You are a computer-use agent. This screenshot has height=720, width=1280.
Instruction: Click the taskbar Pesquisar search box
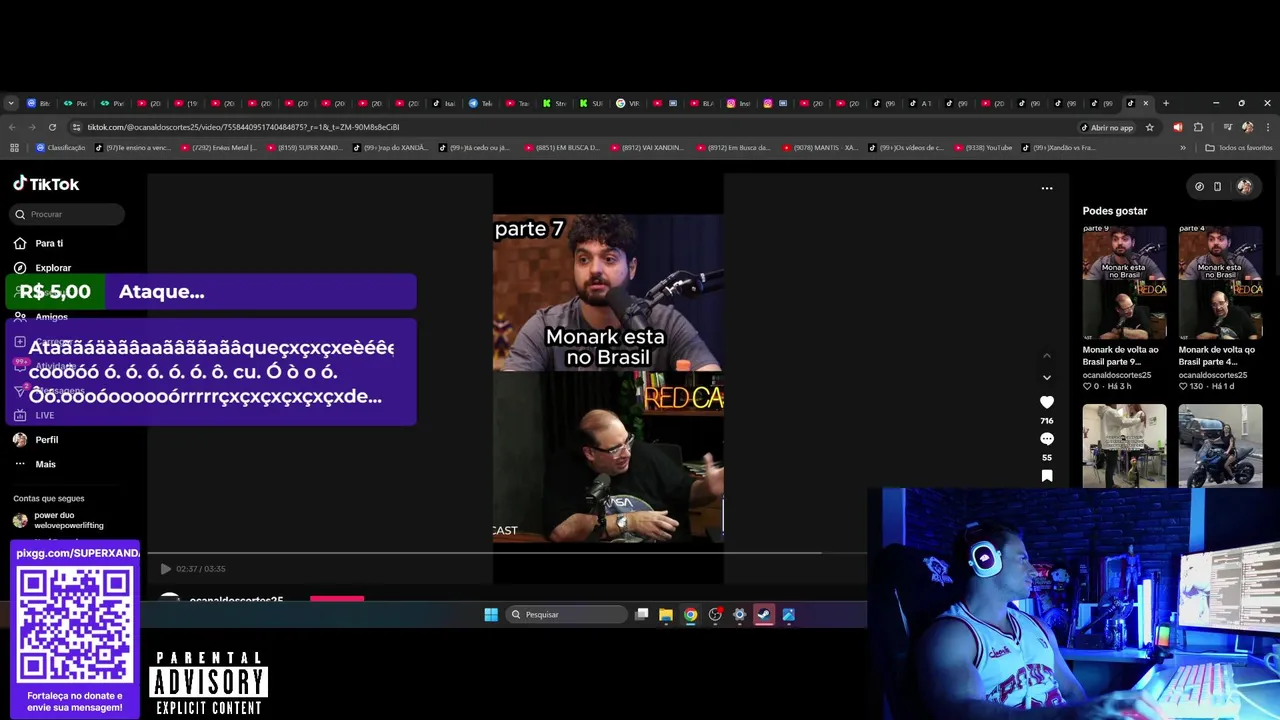pos(566,615)
